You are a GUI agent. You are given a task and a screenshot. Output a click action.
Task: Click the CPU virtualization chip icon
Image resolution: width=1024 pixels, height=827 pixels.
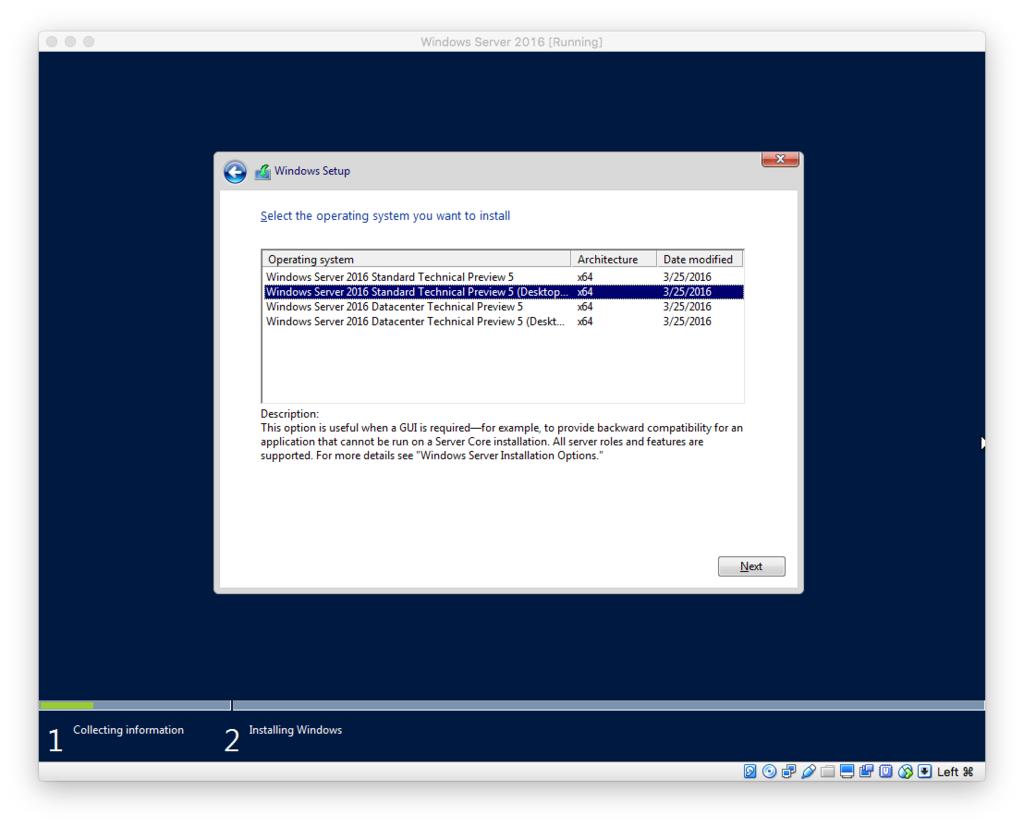coord(886,771)
